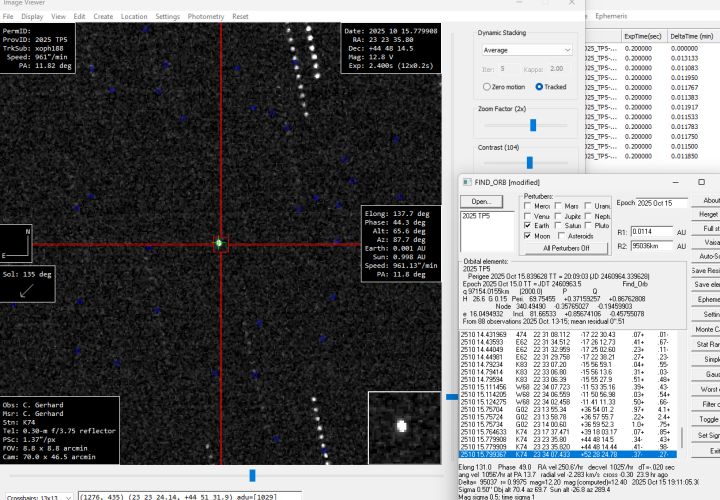Viewport: 720px width, 500px height.
Task: Click the solar direction arrow indicator
Action: (25, 290)
